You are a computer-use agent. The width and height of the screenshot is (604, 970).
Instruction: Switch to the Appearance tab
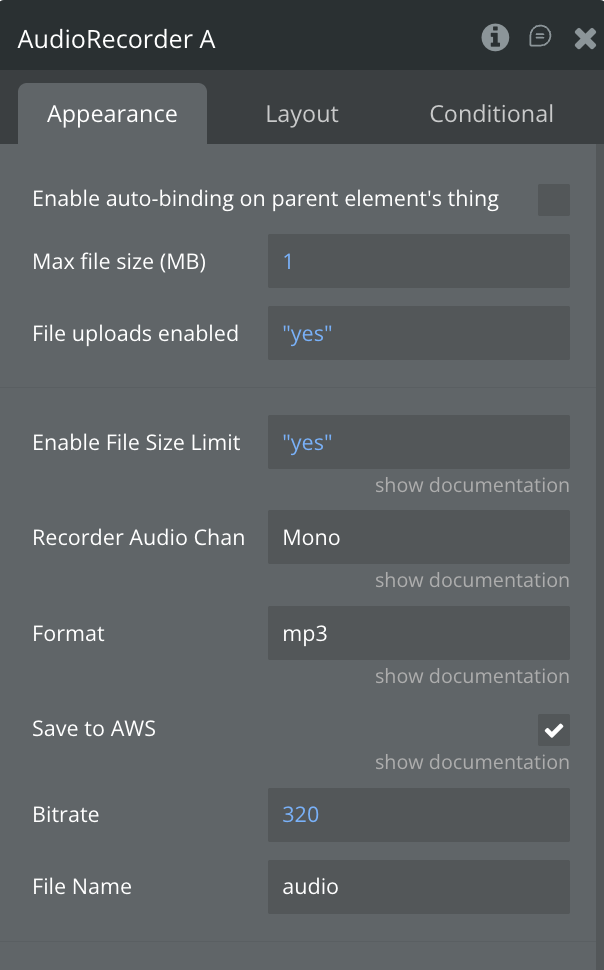click(x=112, y=114)
